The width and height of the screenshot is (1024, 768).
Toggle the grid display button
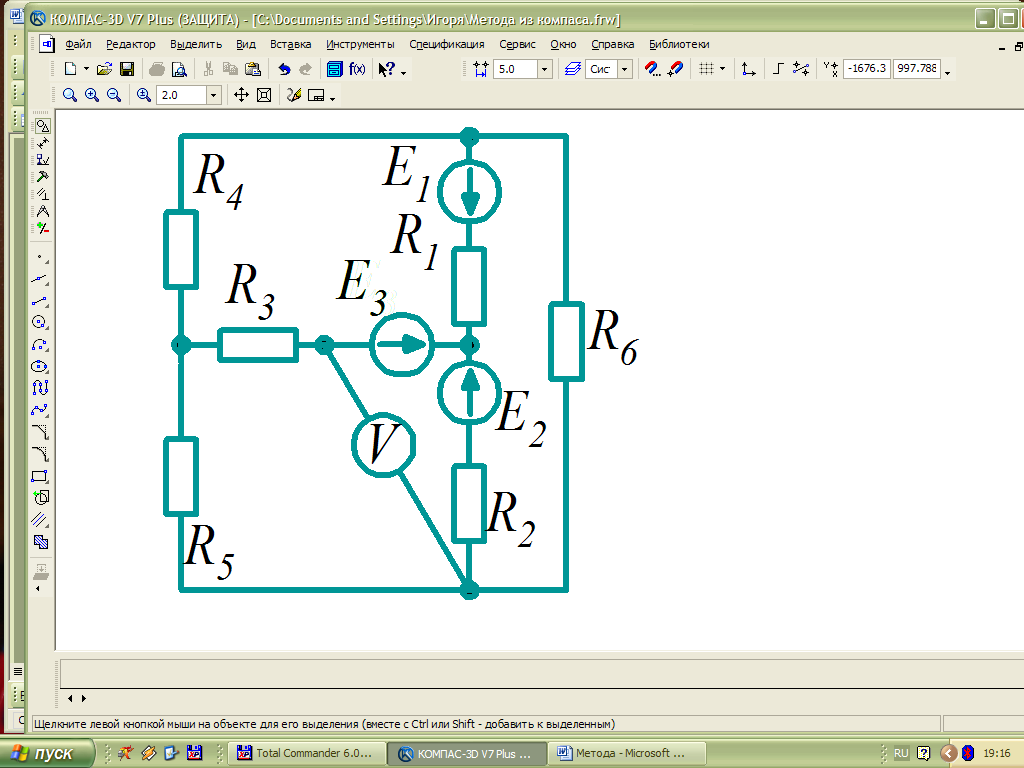click(706, 69)
